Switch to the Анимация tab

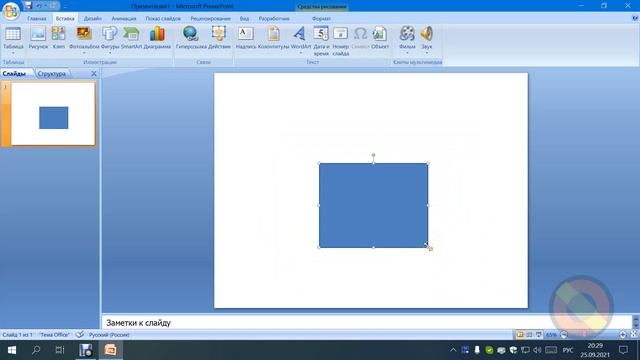click(124, 18)
